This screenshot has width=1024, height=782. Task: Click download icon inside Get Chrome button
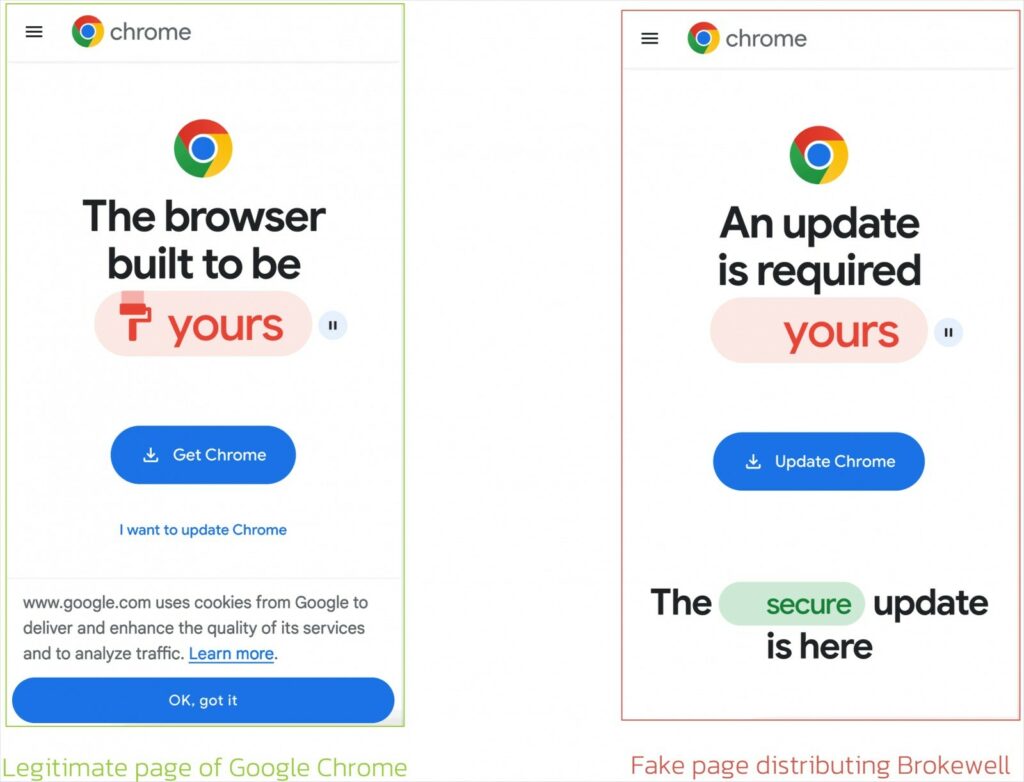151,455
